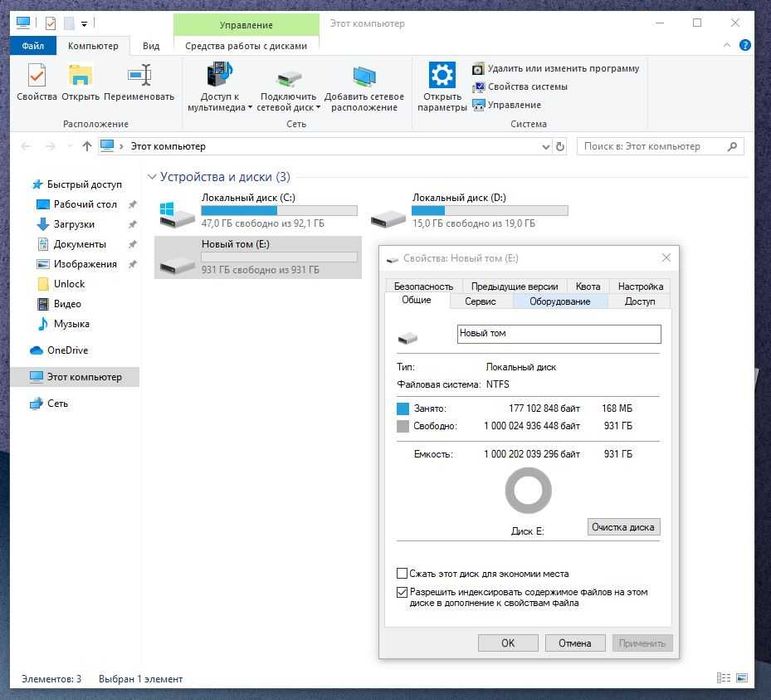
Task: Open Customize (Настройка) tab
Action: [x=640, y=286]
